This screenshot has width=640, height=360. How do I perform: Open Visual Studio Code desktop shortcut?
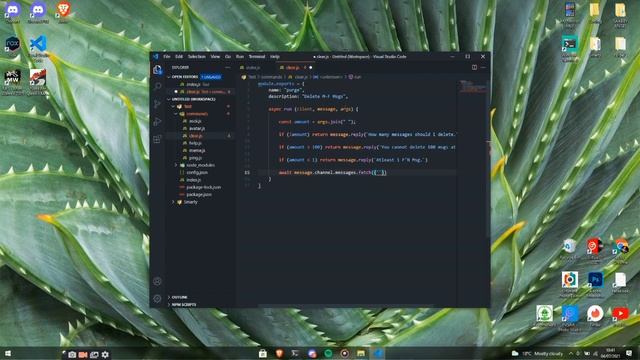pyautogui.click(x=38, y=47)
